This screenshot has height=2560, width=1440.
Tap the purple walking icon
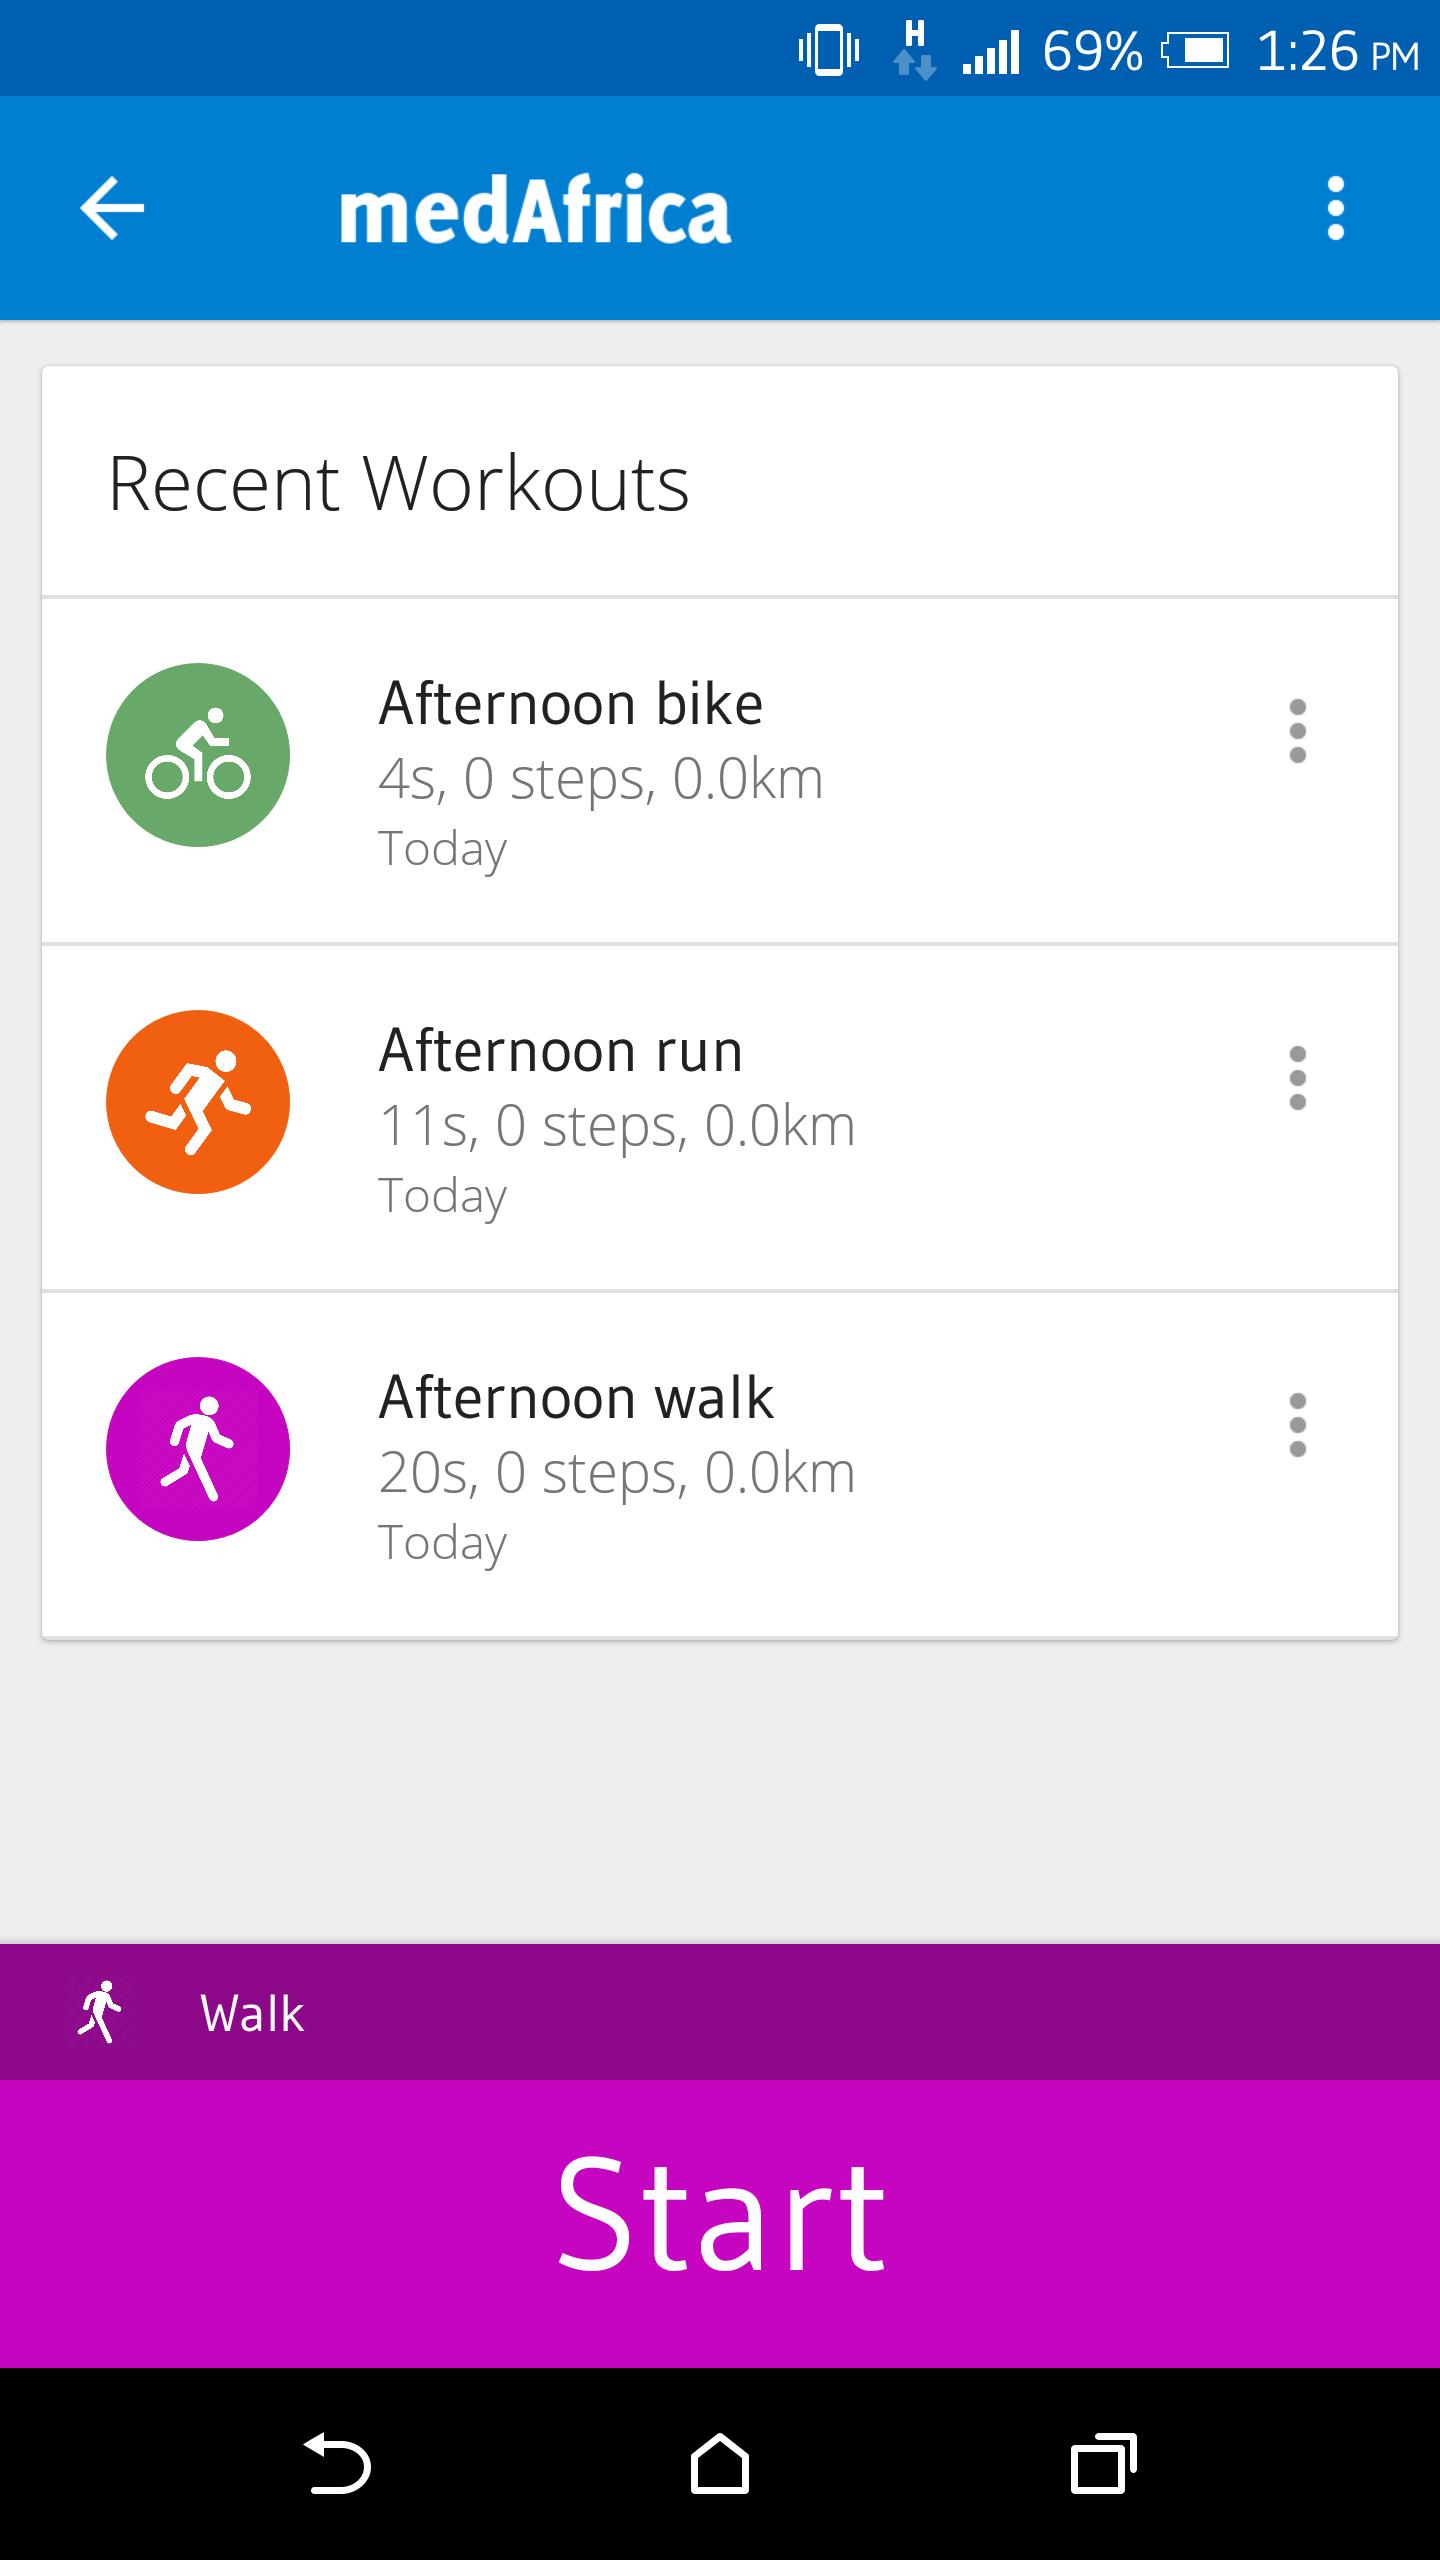coord(198,1449)
